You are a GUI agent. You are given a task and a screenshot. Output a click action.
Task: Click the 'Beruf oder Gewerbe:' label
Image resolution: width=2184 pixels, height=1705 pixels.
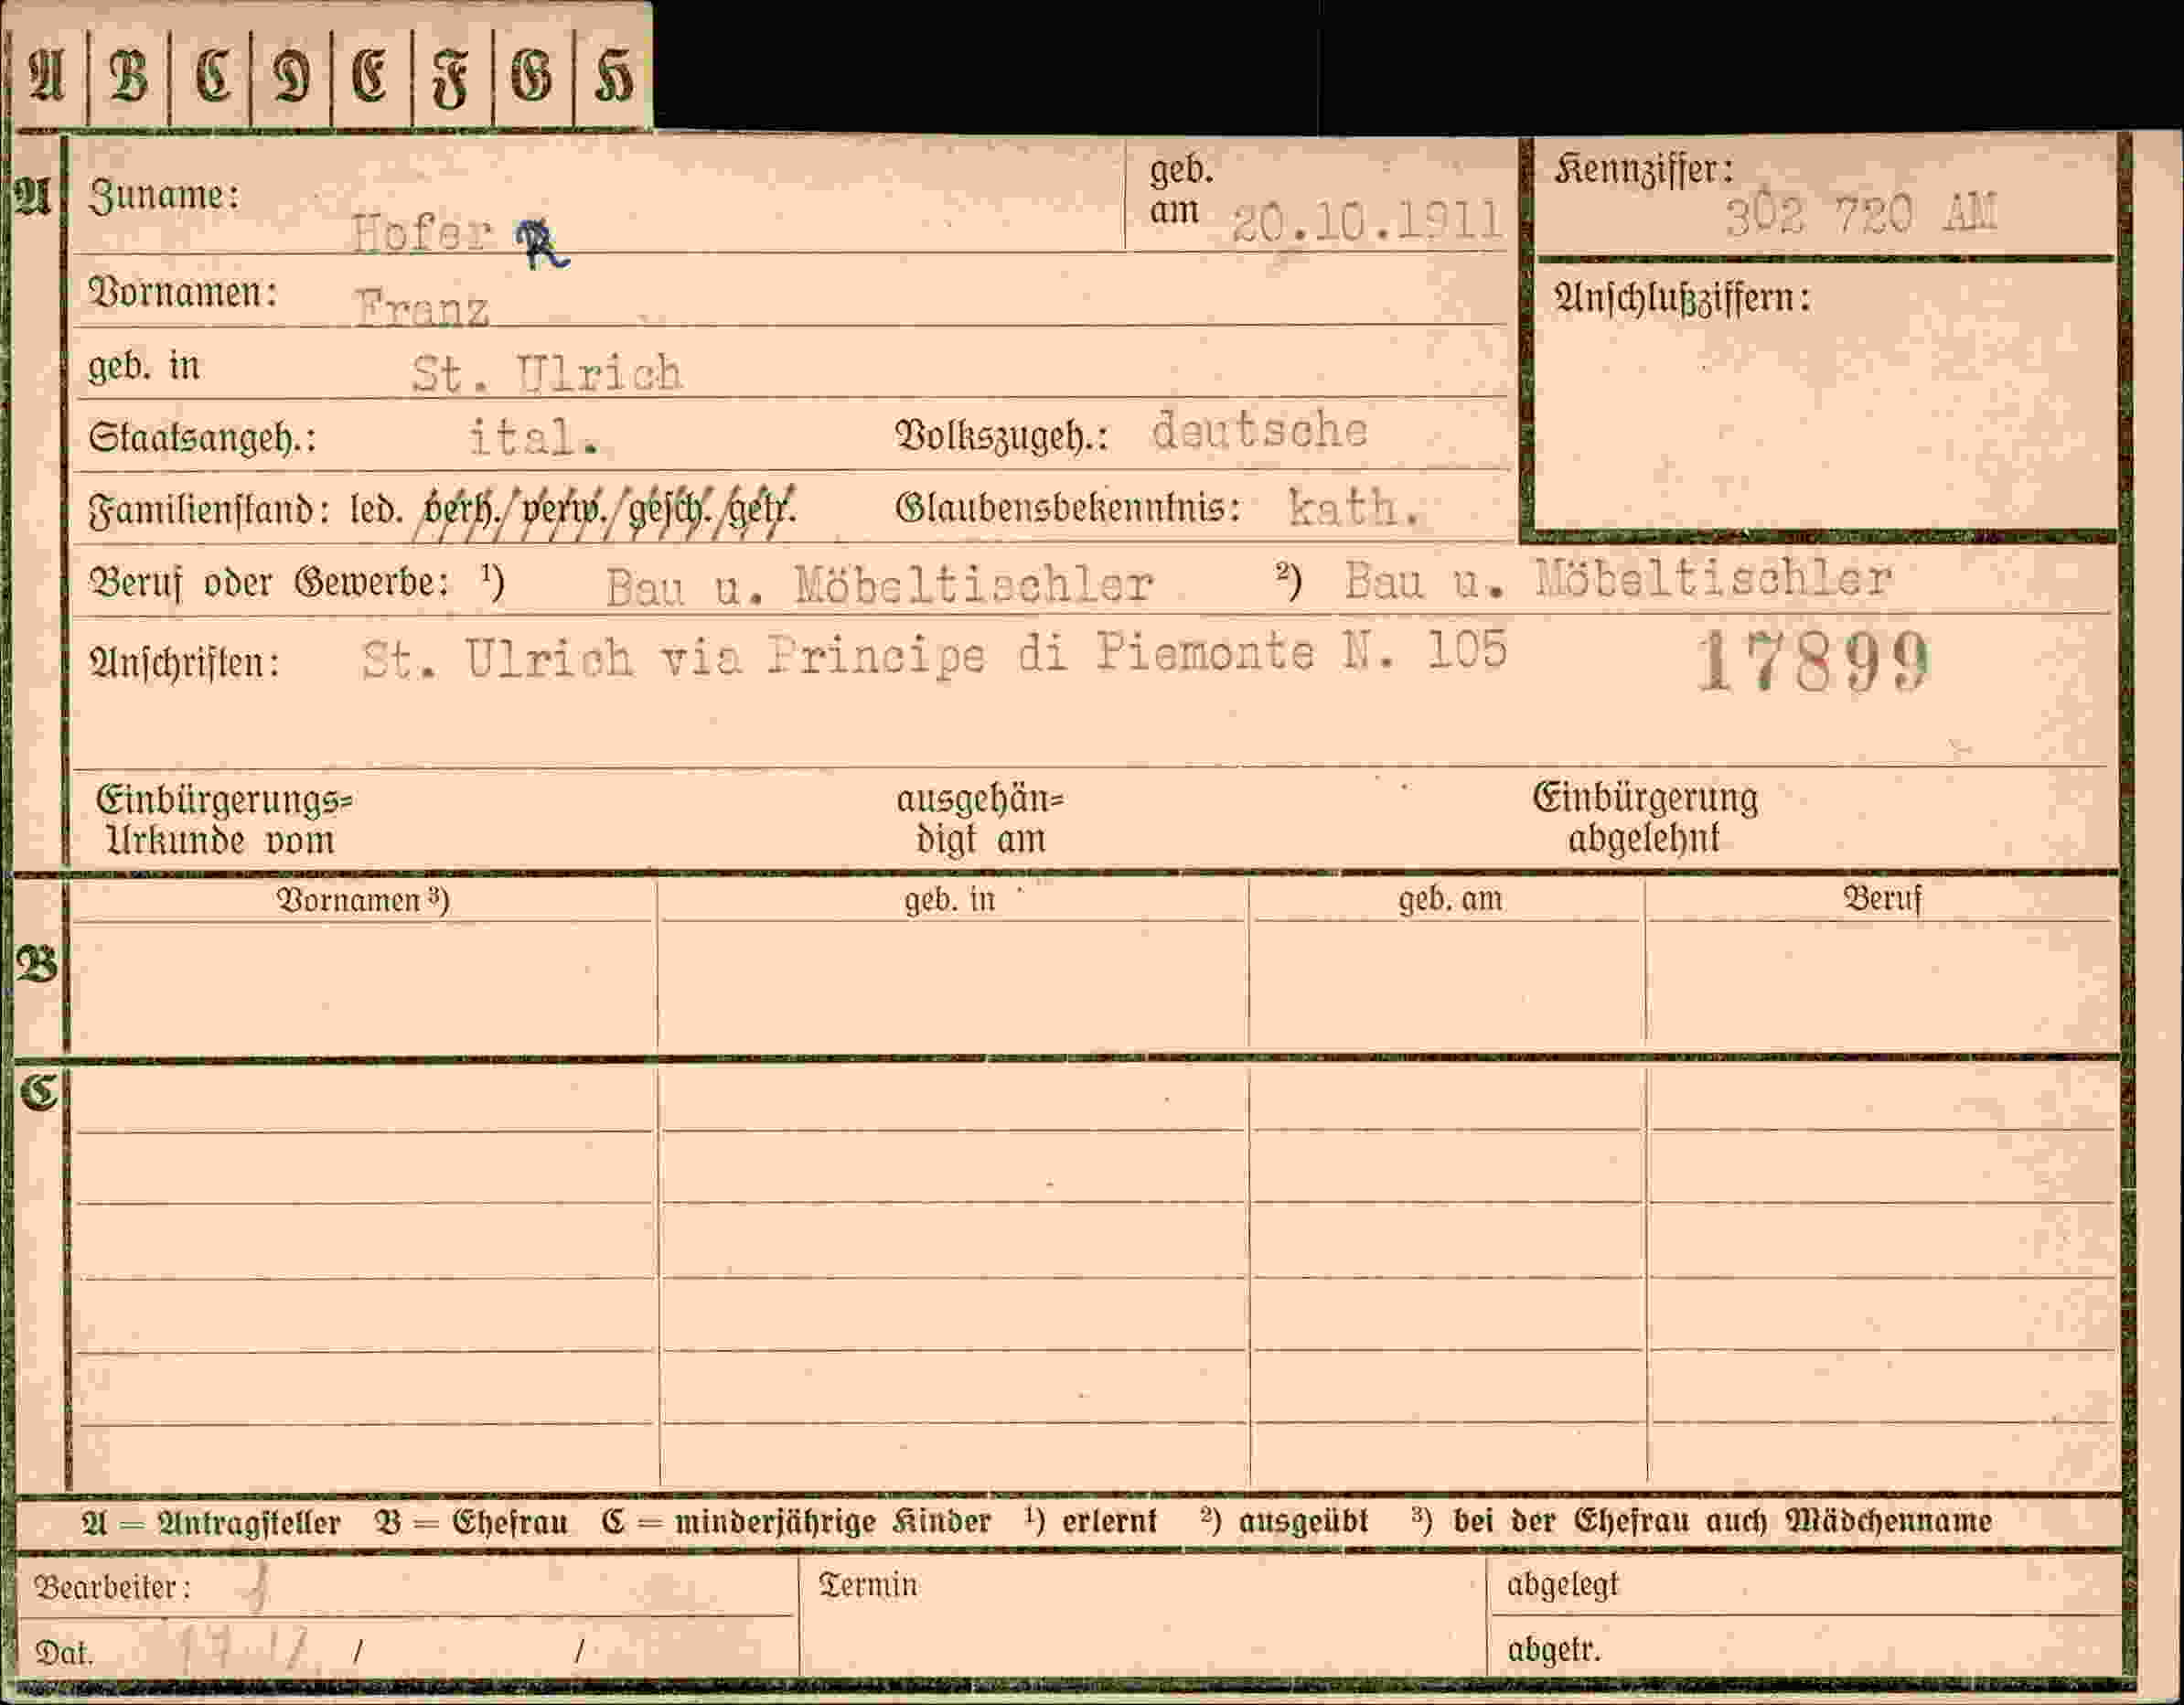click(269, 582)
